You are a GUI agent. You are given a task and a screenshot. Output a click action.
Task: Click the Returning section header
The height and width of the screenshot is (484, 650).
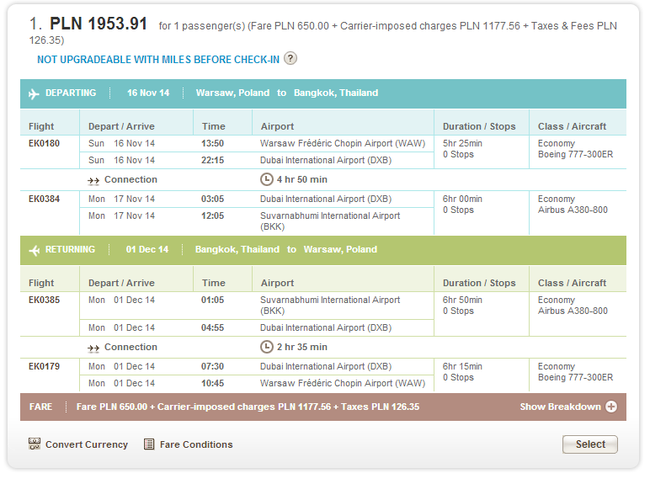tap(70, 250)
